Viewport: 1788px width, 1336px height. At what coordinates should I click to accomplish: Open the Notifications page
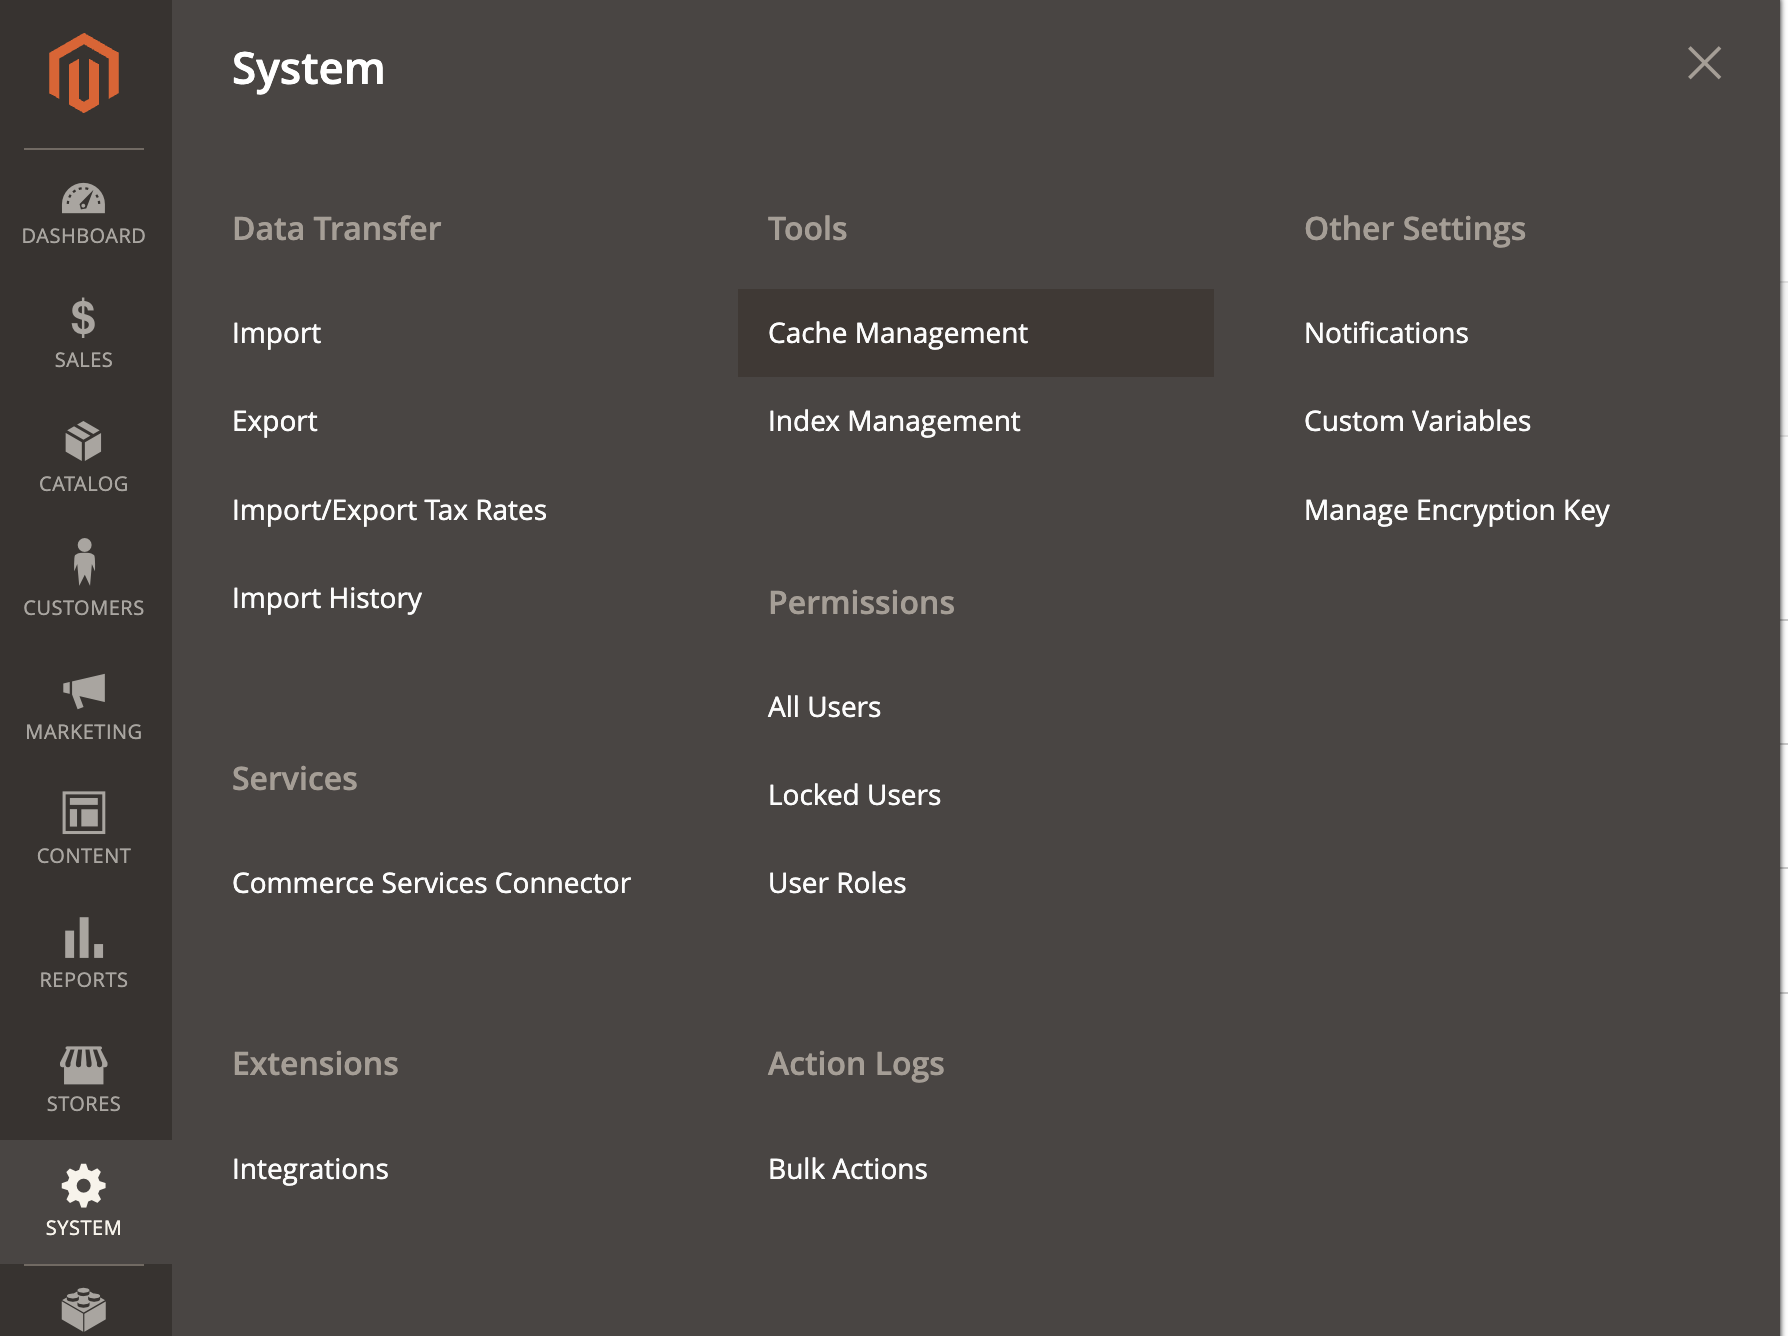point(1386,333)
